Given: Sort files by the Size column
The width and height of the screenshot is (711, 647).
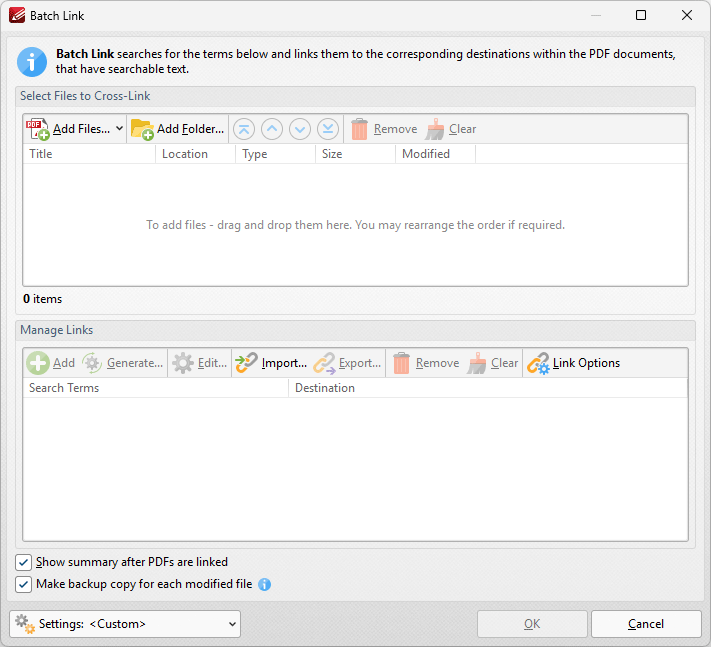Looking at the screenshot, I should pyautogui.click(x=355, y=154).
